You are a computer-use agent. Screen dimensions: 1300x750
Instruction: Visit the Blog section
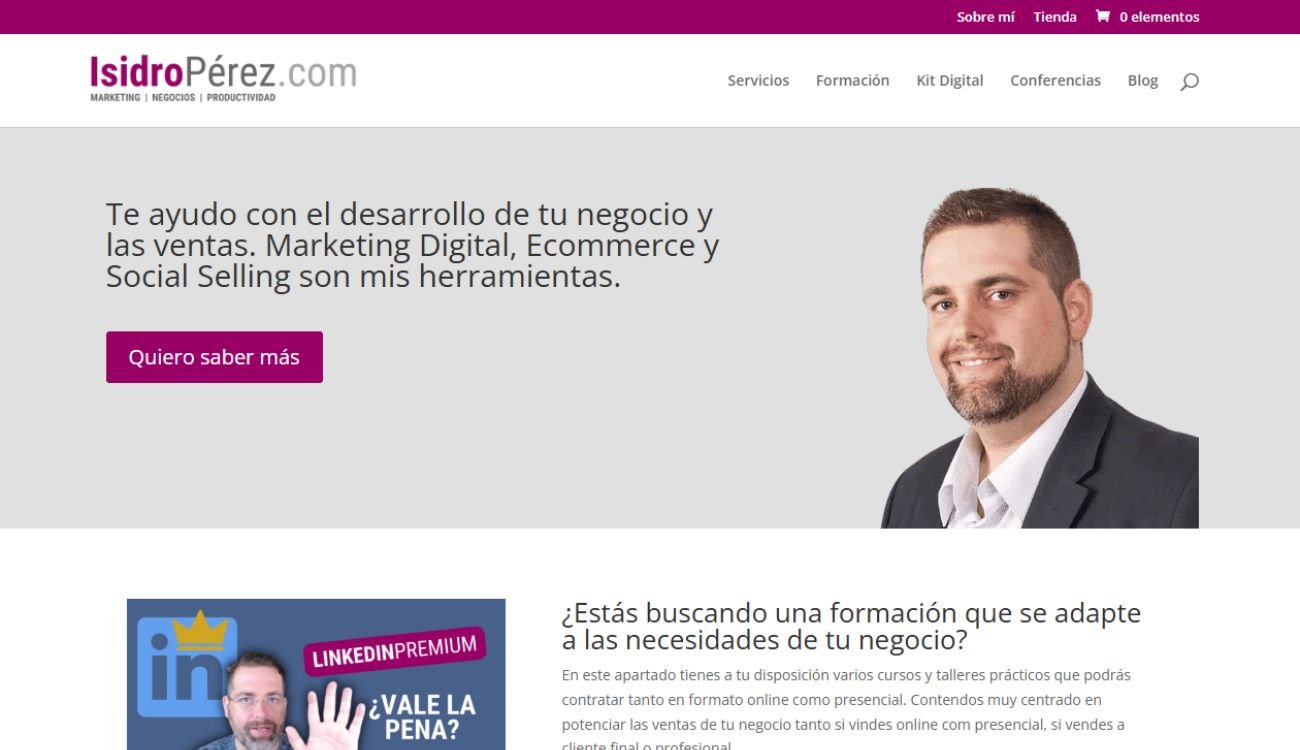pyautogui.click(x=1143, y=81)
